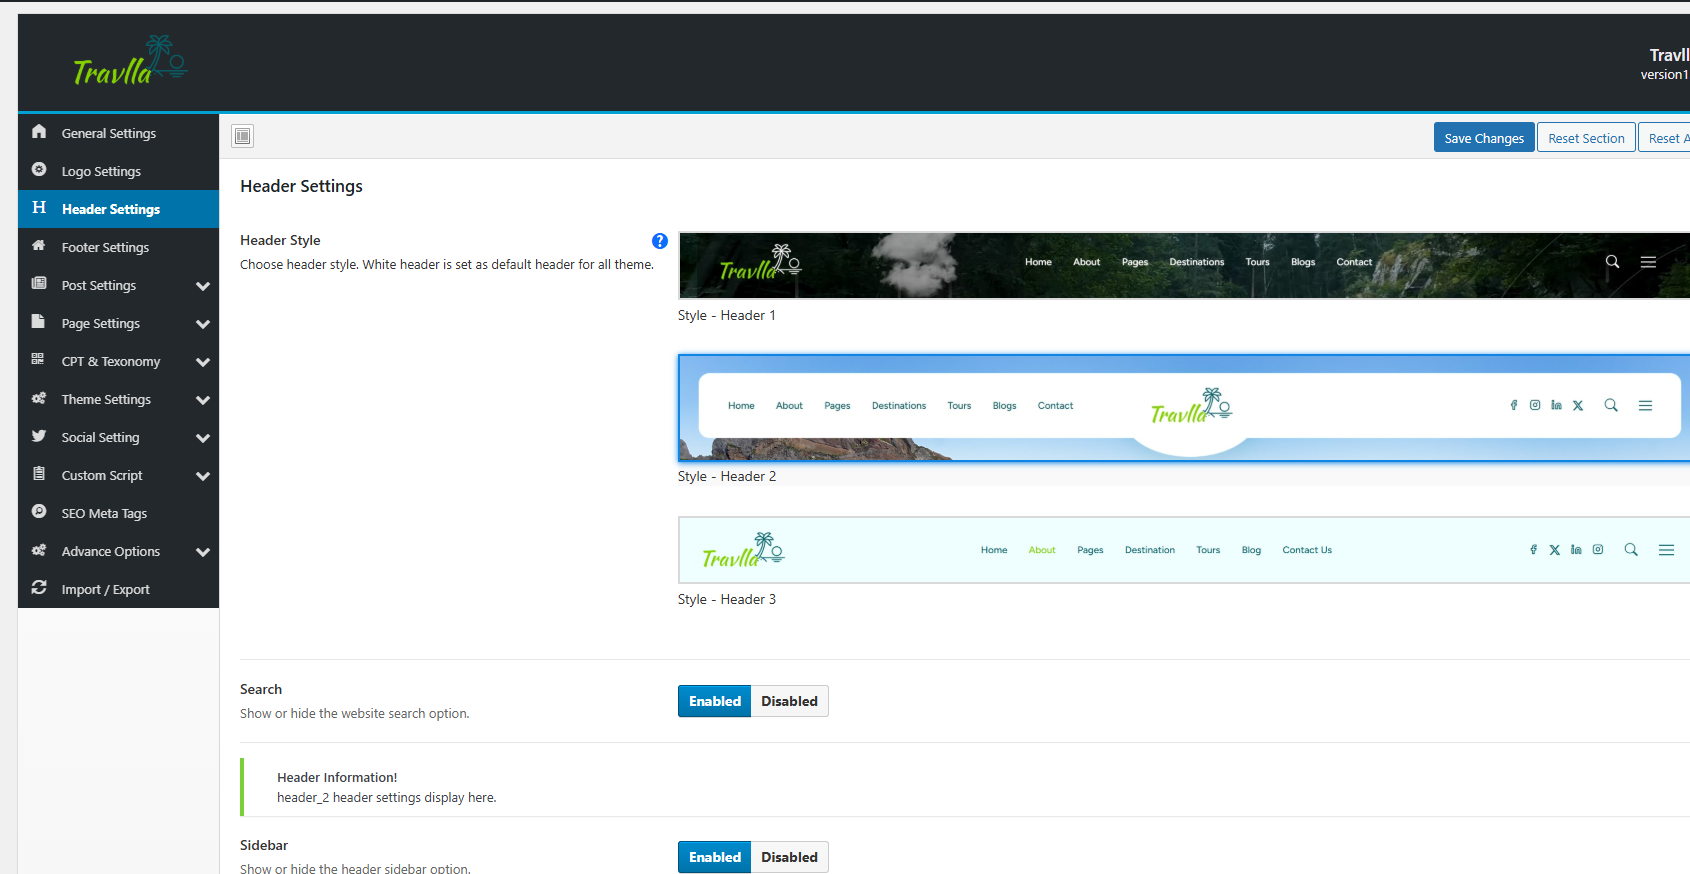Click the SEO Meta Tags icon

point(39,512)
